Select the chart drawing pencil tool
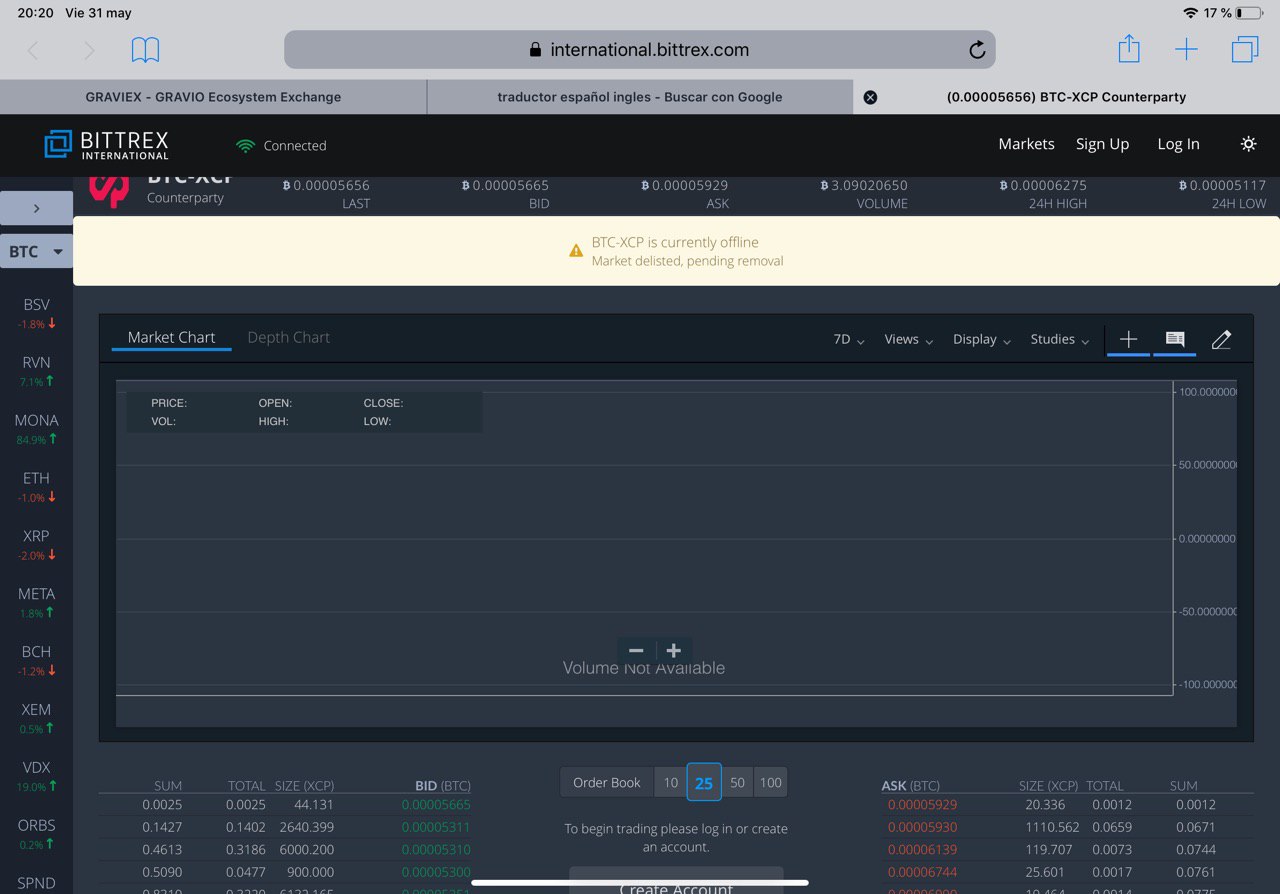The width and height of the screenshot is (1280, 894). [1221, 340]
